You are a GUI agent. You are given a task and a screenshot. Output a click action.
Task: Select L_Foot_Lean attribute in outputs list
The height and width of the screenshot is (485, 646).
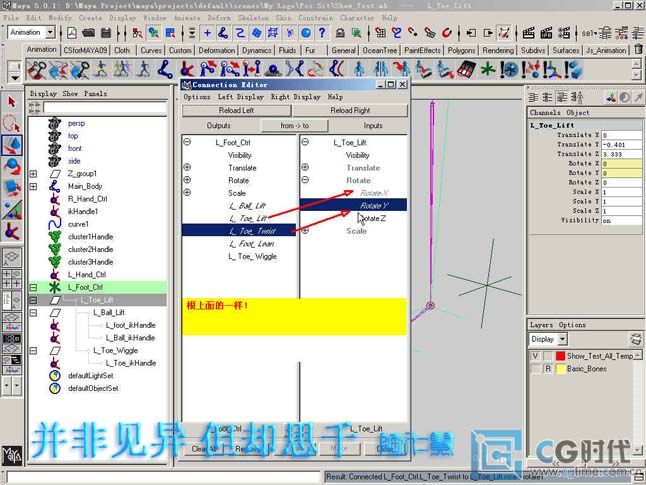point(252,244)
